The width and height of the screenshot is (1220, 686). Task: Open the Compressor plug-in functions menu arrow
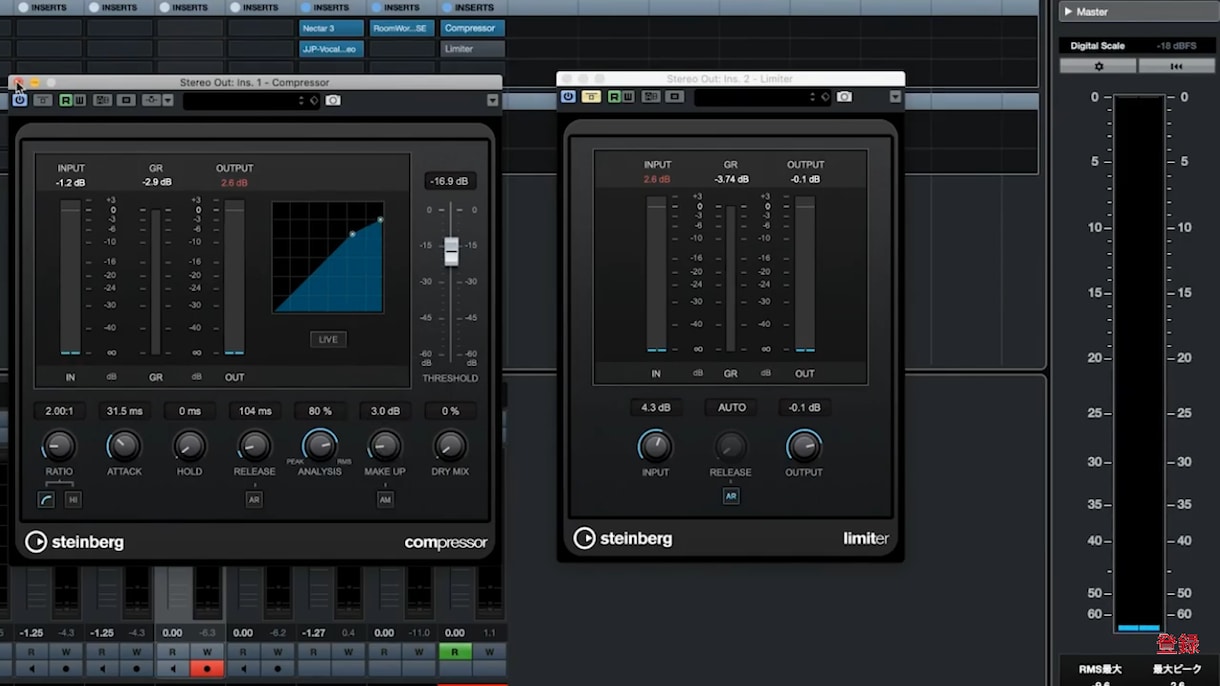[492, 100]
